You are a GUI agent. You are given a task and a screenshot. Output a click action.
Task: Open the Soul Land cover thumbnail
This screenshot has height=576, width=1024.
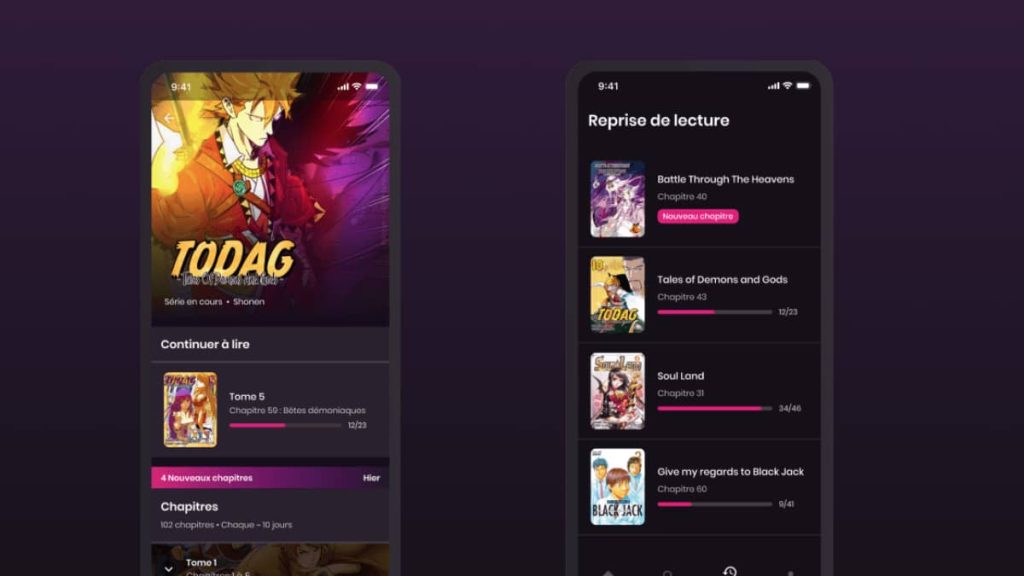click(x=617, y=391)
